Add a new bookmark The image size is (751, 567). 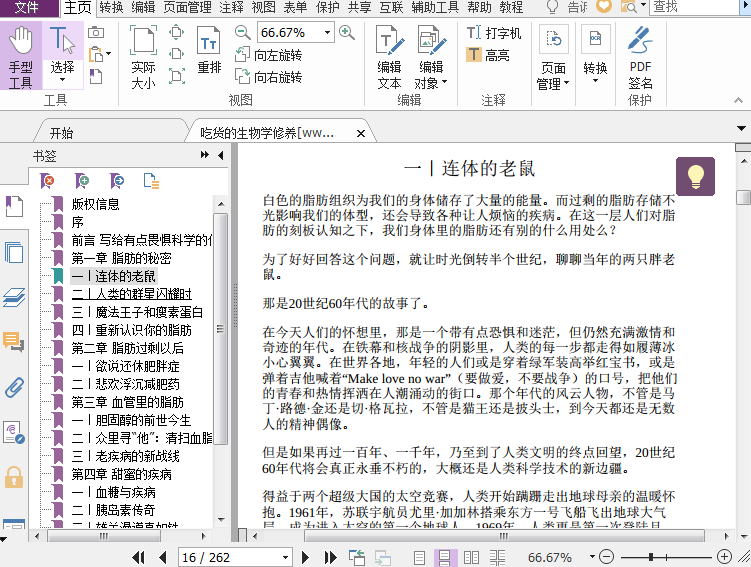pos(82,181)
